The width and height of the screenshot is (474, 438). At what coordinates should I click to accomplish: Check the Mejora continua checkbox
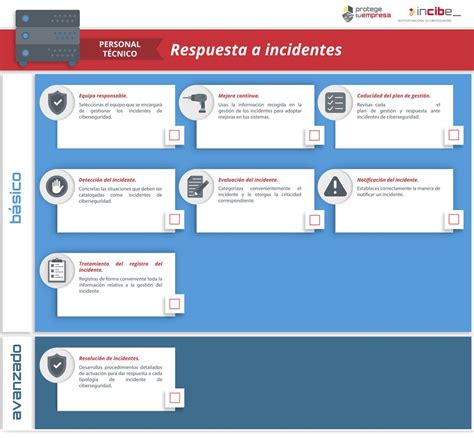[x=314, y=135]
